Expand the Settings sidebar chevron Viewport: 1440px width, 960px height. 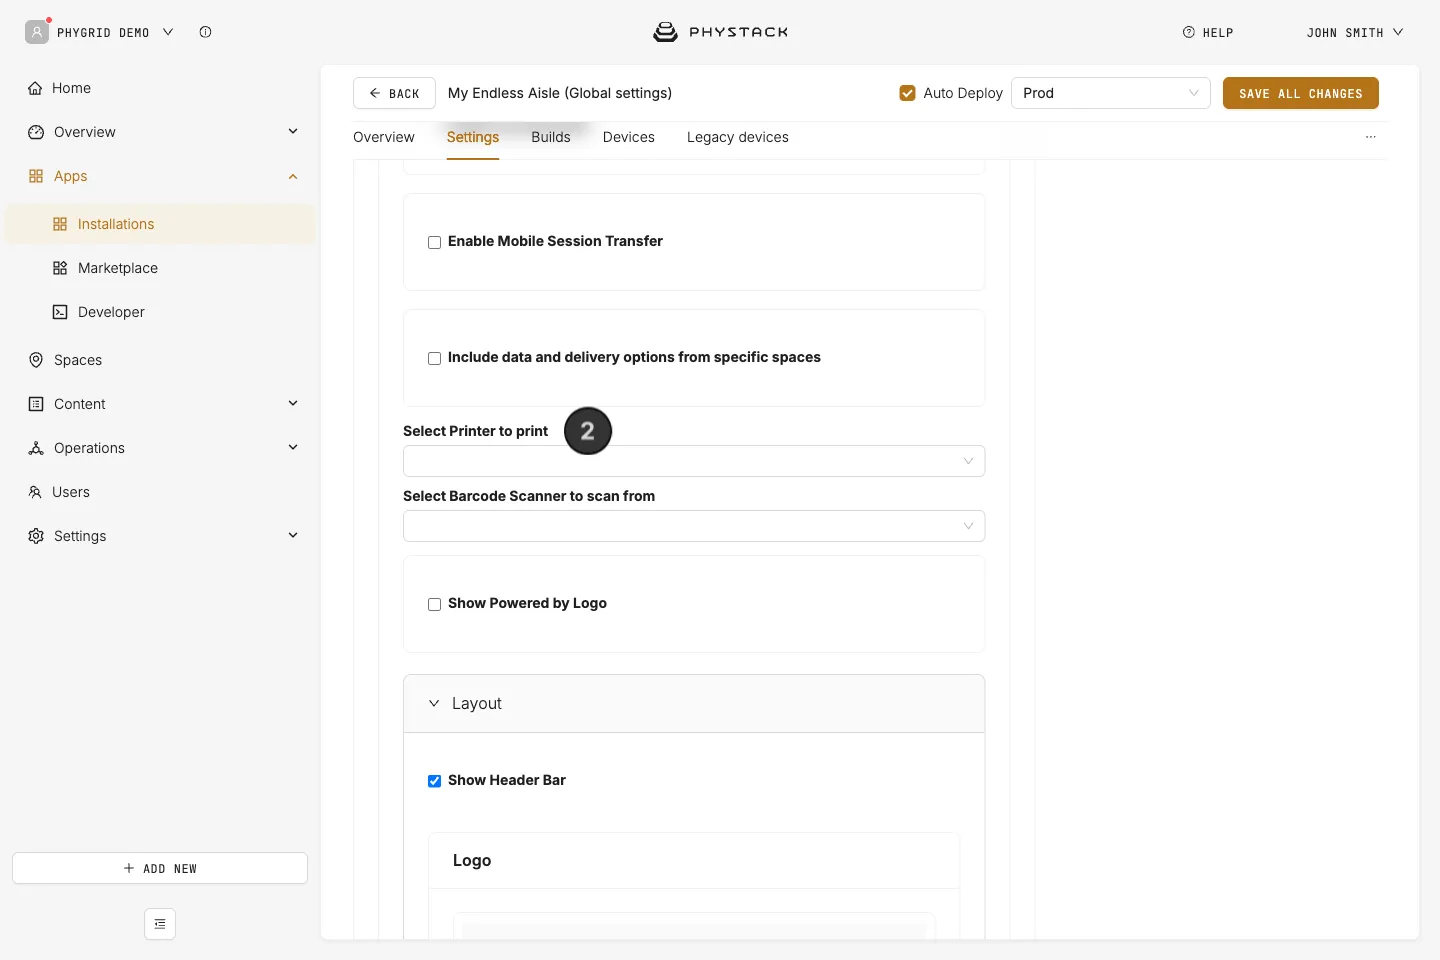(x=293, y=535)
